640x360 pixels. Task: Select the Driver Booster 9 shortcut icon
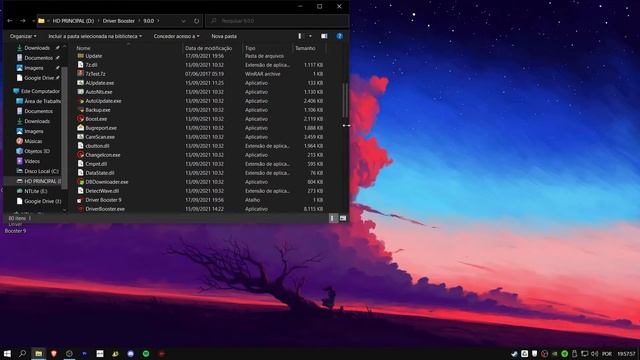coord(80,200)
